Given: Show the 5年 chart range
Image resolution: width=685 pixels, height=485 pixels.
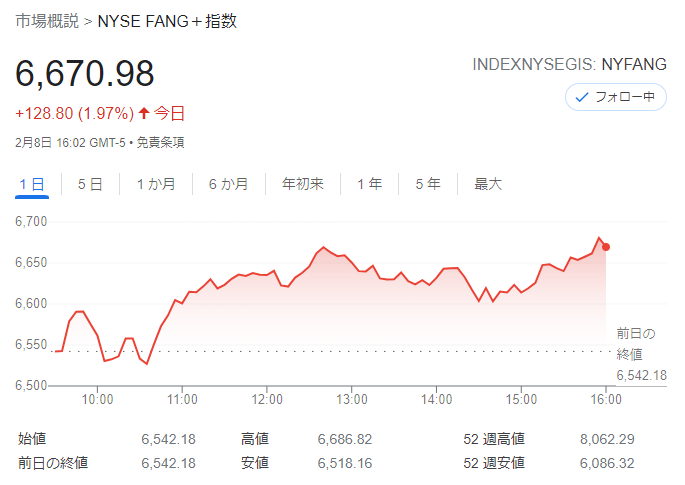Looking at the screenshot, I should (428, 184).
